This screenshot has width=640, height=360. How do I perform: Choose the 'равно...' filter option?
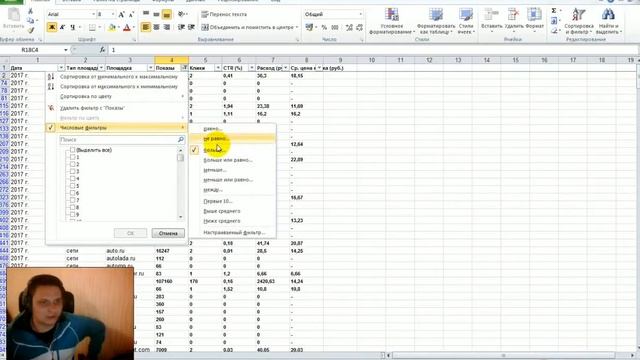[x=233, y=129]
